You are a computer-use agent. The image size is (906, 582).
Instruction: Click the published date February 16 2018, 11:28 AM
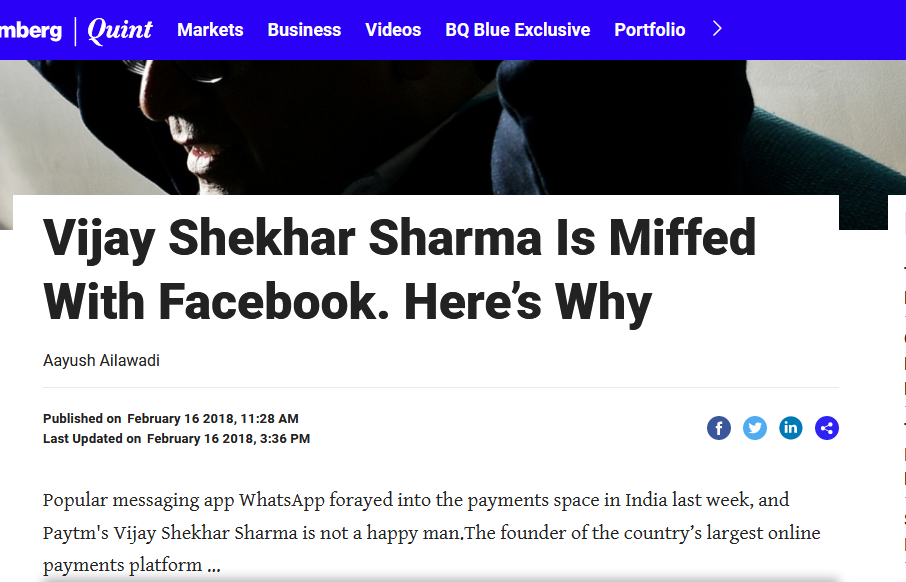tap(213, 418)
